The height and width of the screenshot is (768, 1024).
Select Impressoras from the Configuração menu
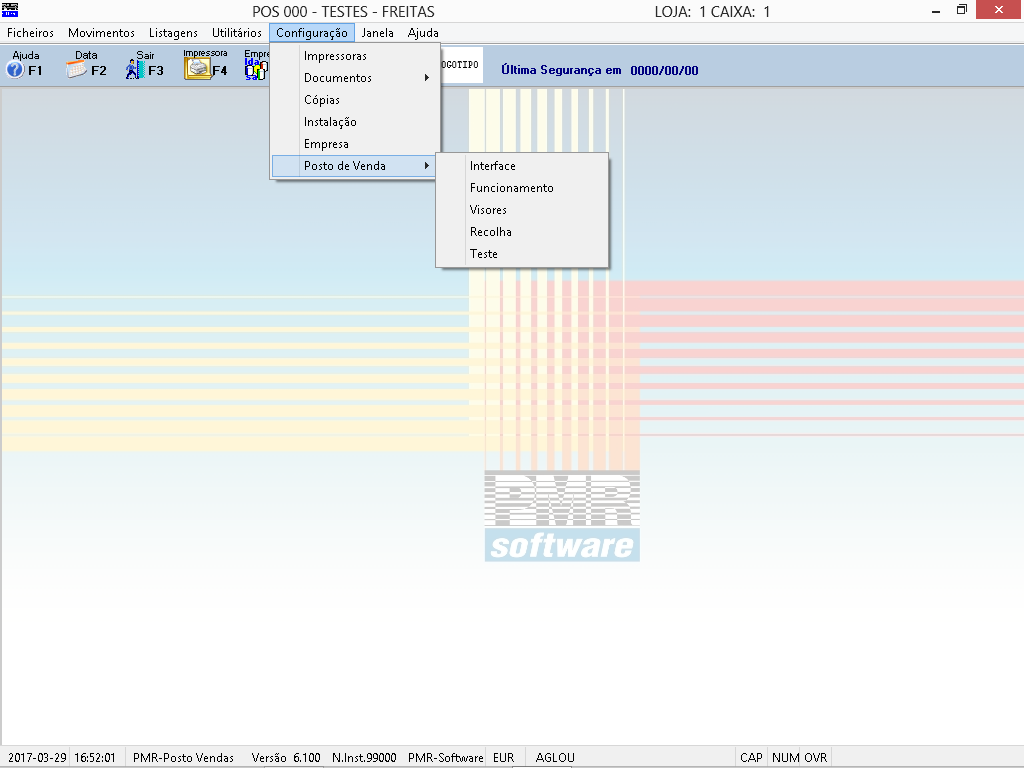[x=335, y=56]
